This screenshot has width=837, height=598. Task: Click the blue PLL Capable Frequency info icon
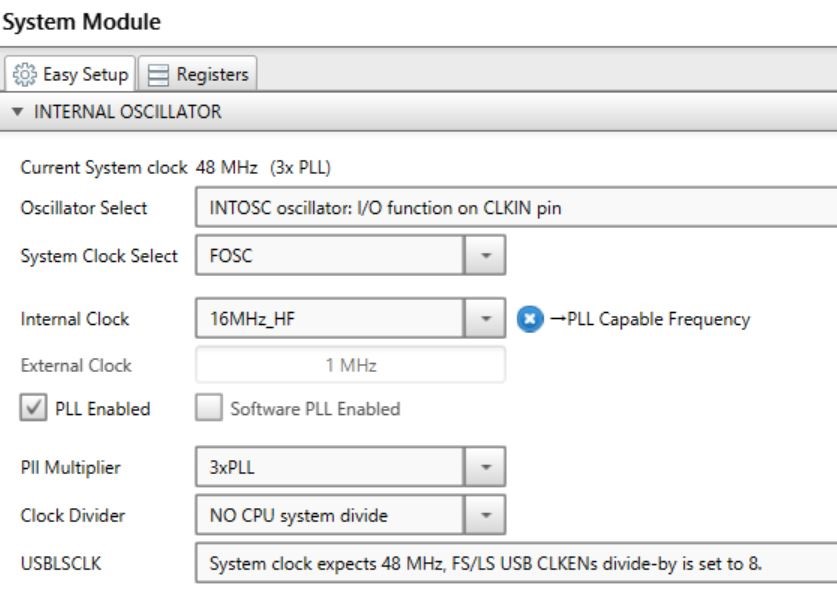pyautogui.click(x=531, y=320)
